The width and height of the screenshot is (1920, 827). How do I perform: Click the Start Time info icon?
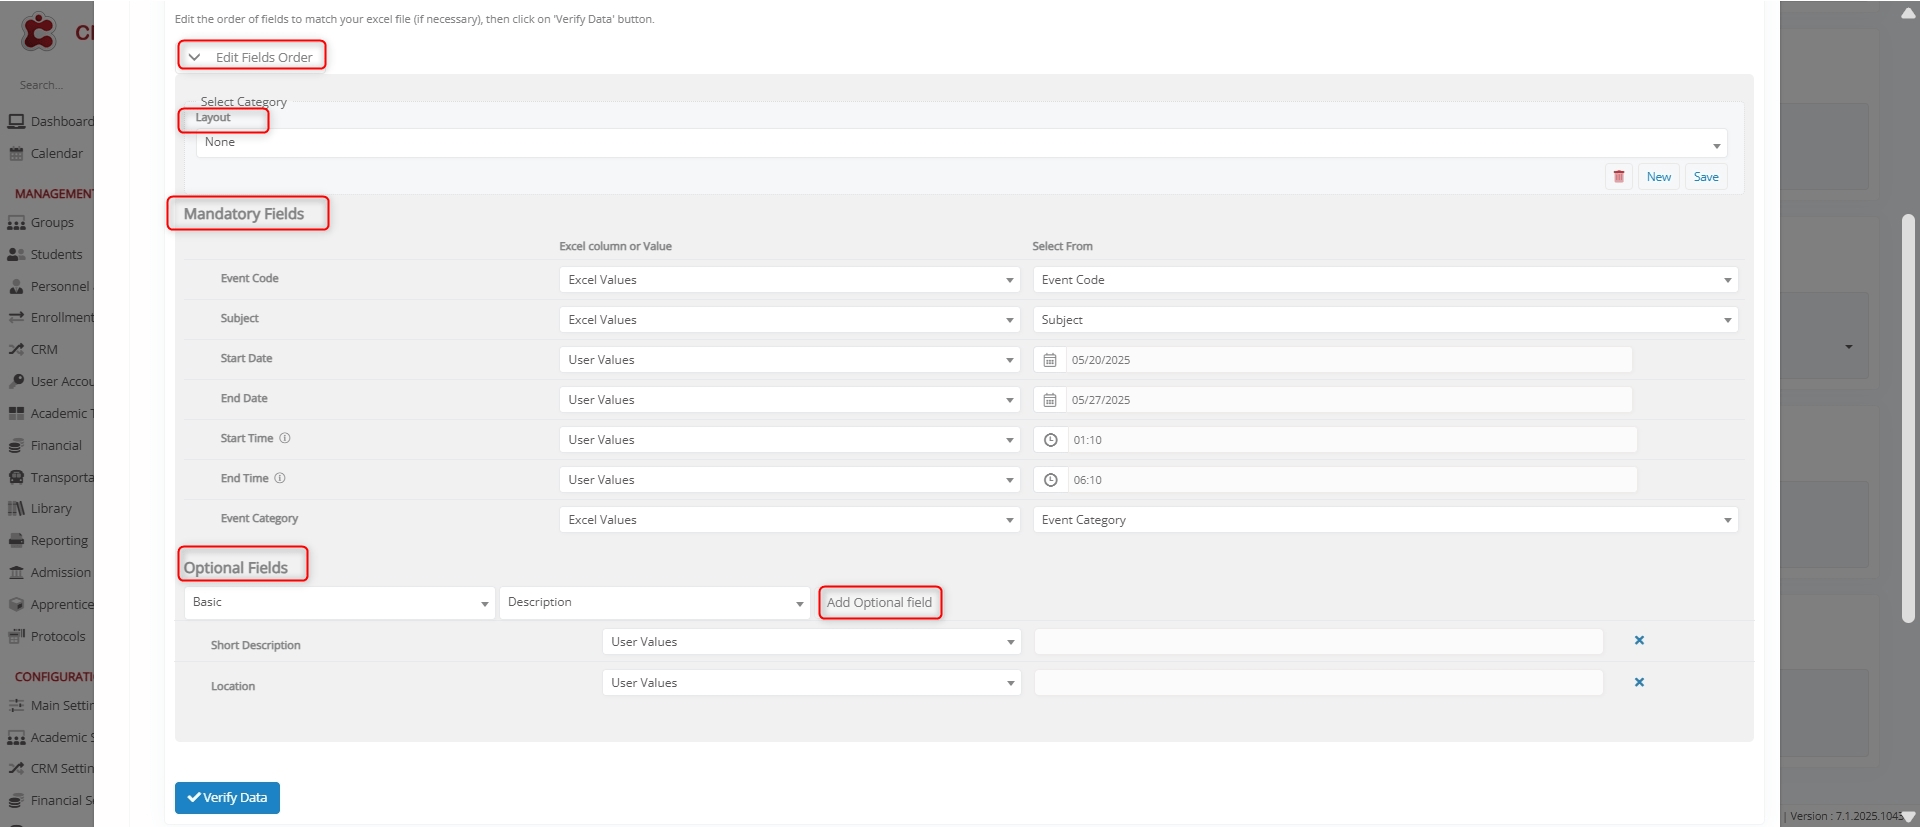[x=285, y=438]
